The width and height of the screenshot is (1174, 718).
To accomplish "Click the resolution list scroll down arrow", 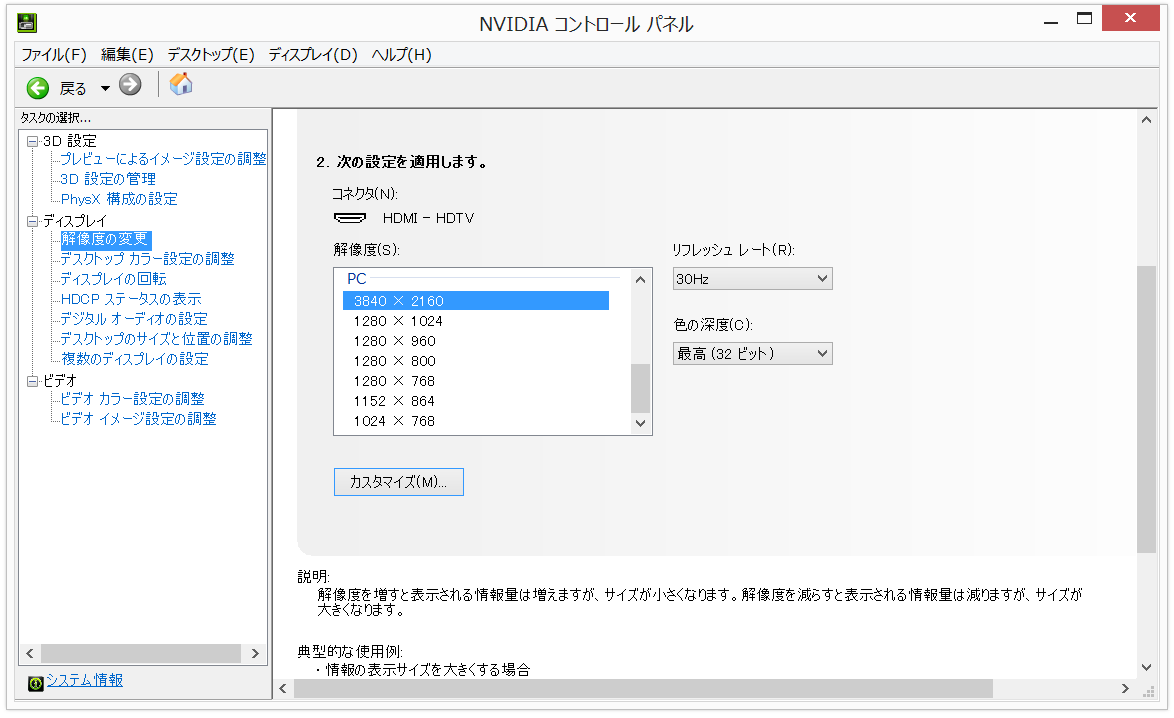I will pos(640,423).
